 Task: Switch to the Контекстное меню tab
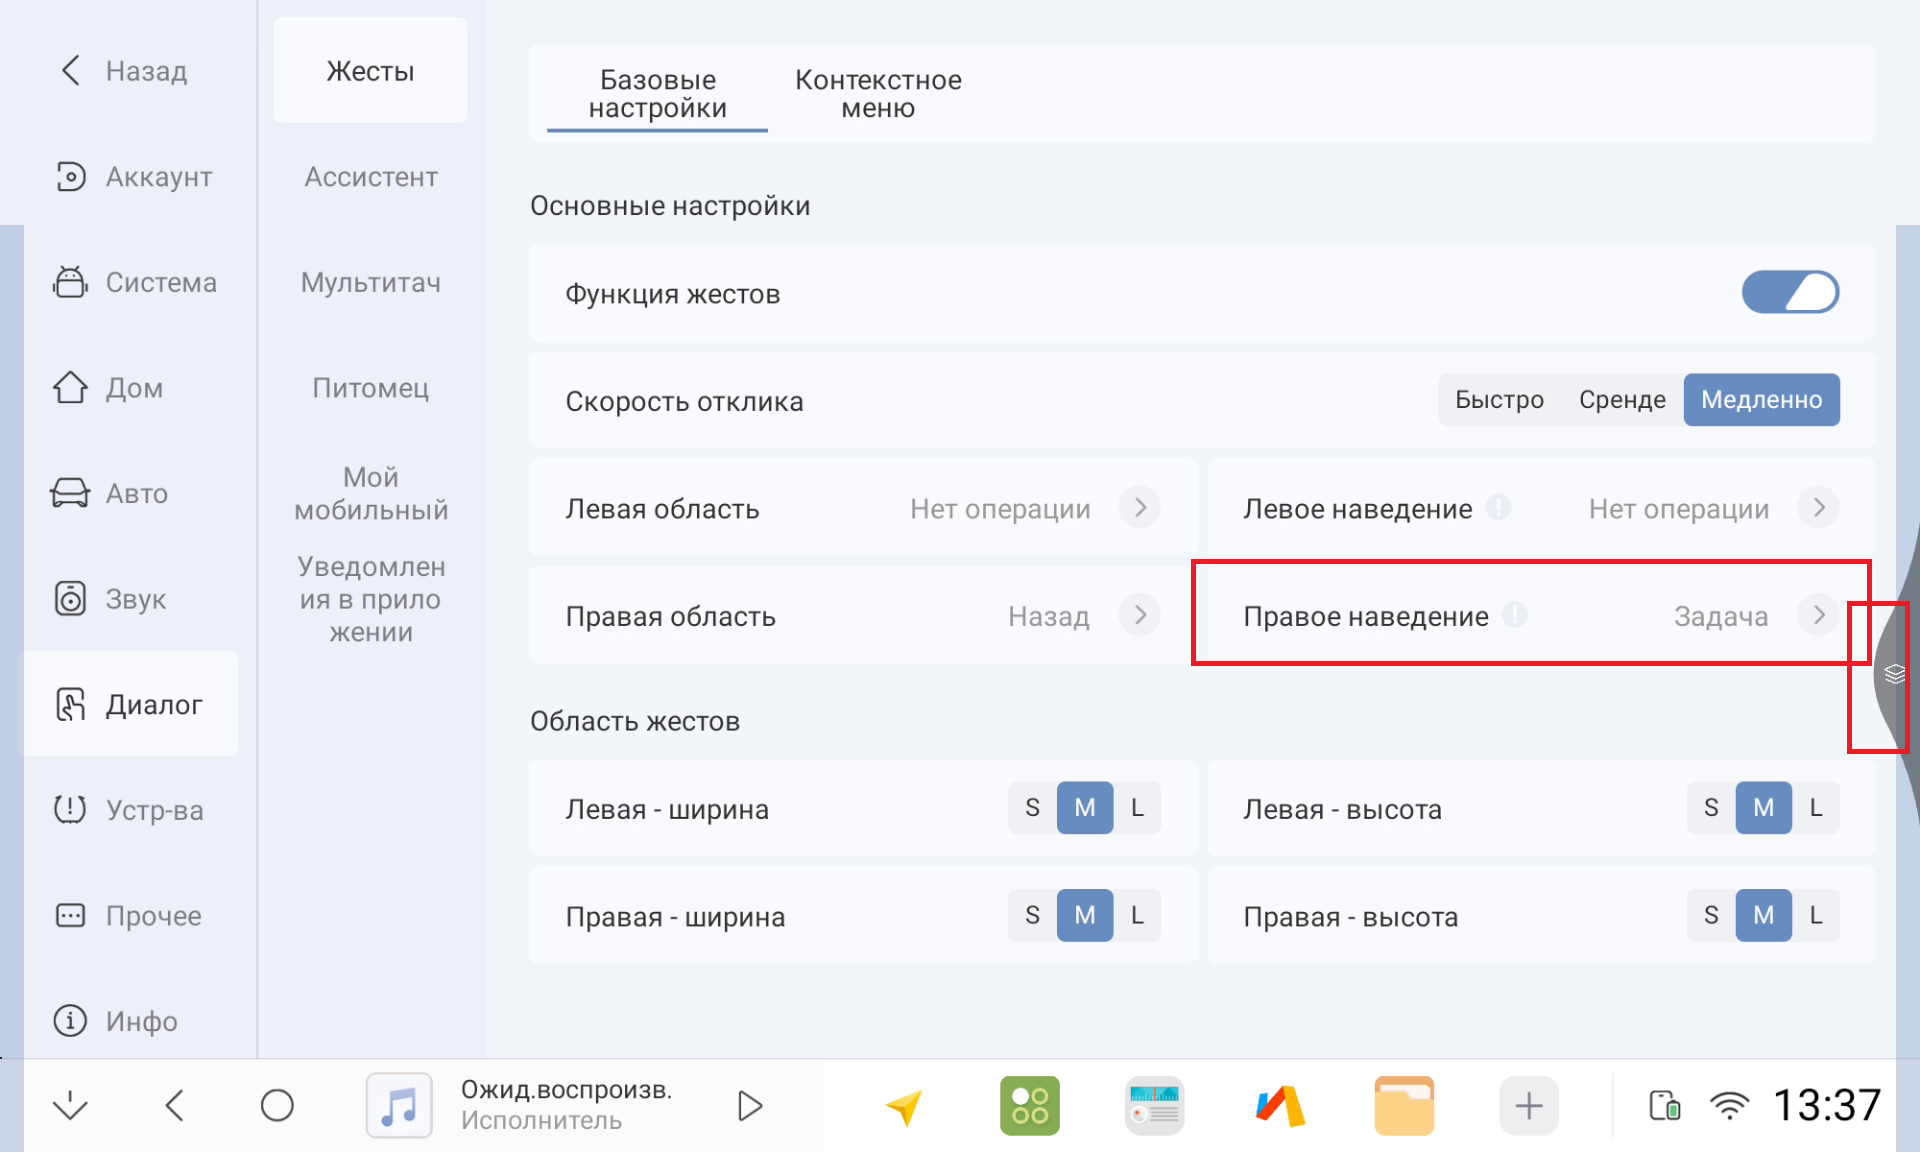[x=878, y=93]
